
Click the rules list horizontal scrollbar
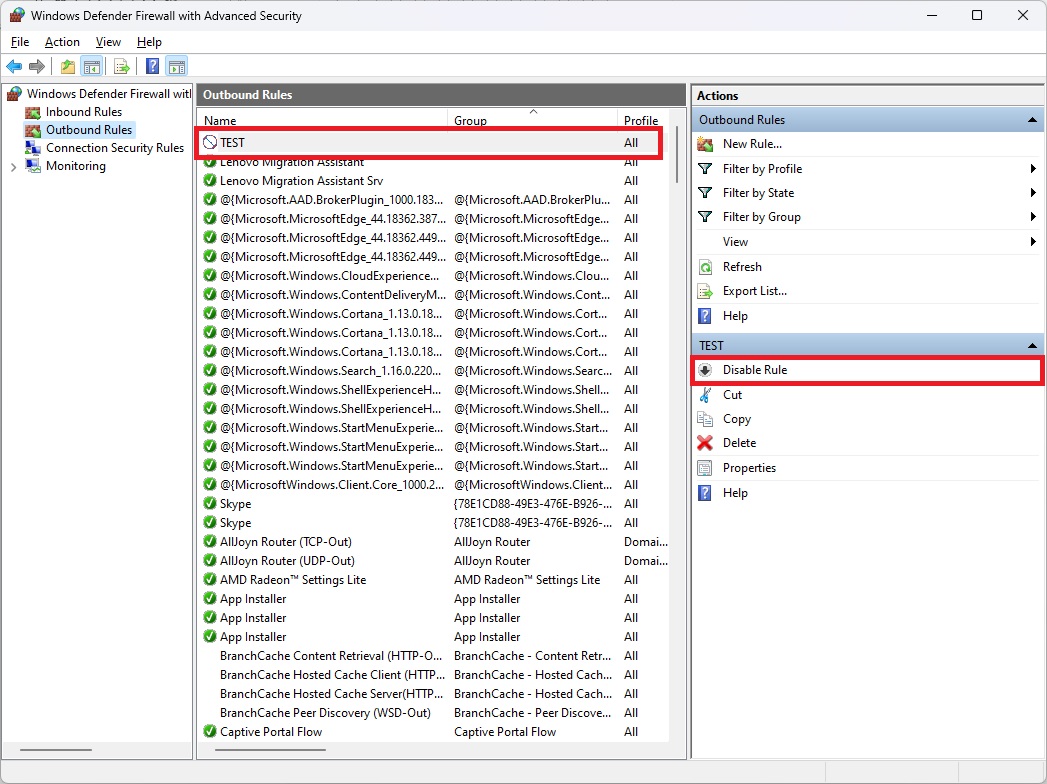click(x=270, y=750)
